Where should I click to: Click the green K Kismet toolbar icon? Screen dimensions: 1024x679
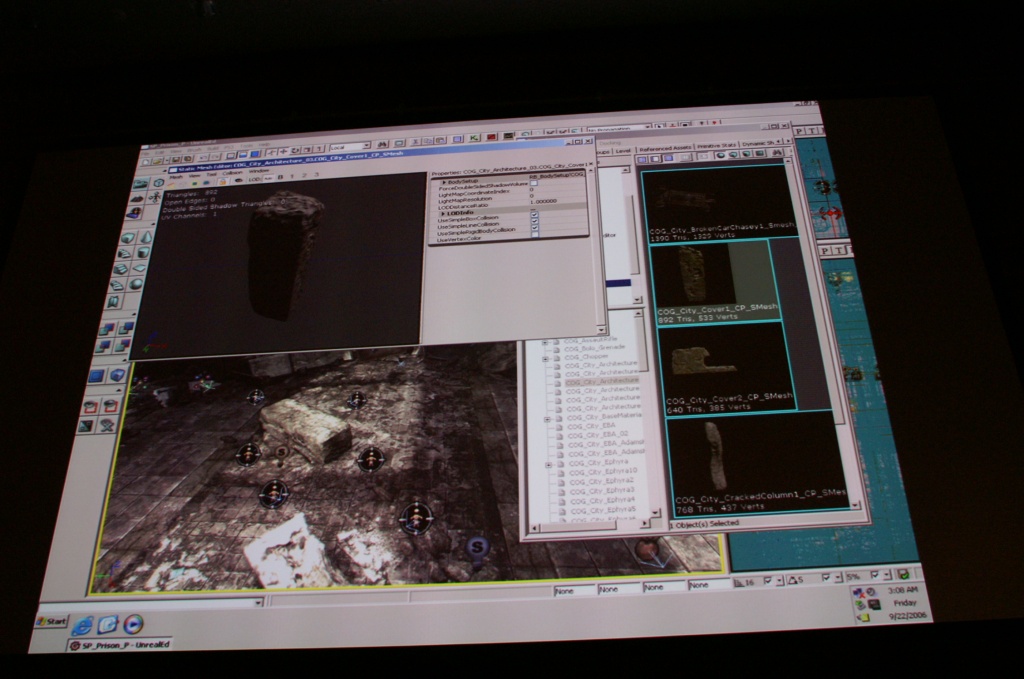472,137
